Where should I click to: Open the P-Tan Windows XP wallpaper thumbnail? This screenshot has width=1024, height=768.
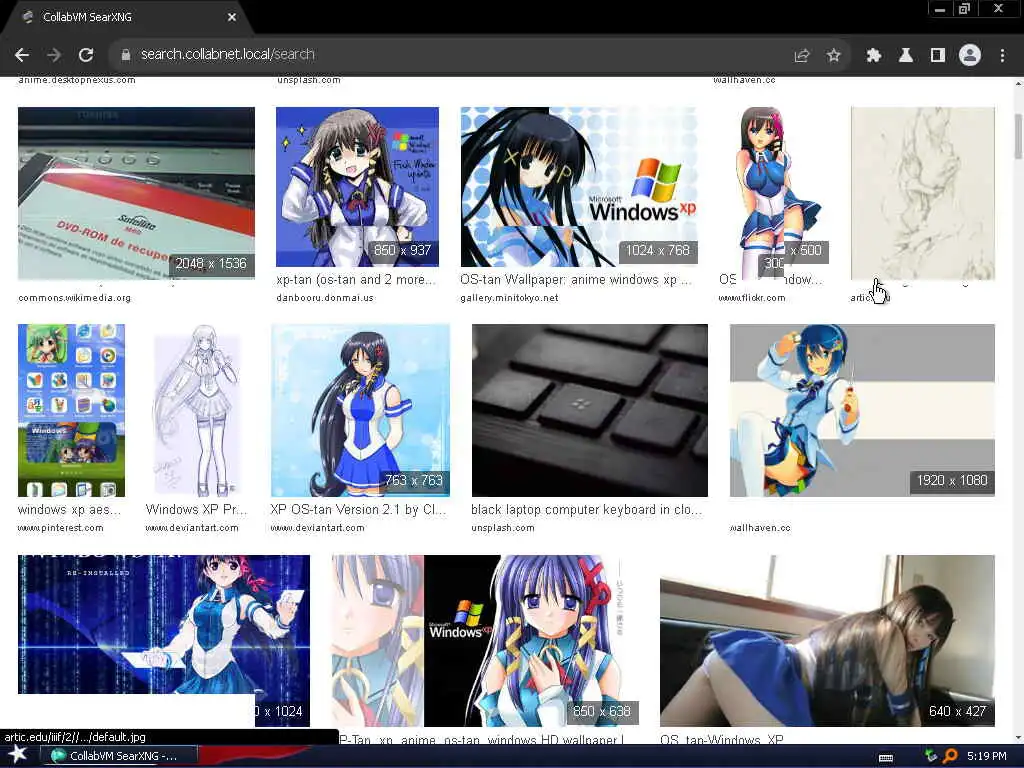pyautogui.click(x=485, y=641)
